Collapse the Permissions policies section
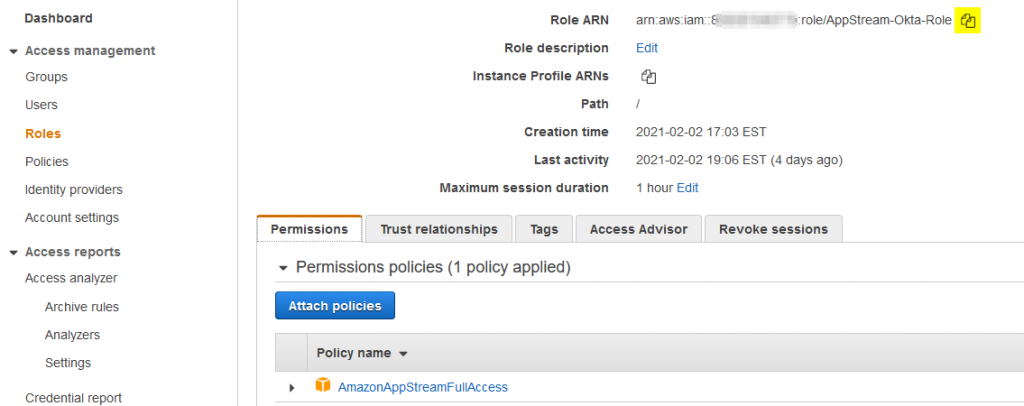1024x406 pixels. [283, 268]
